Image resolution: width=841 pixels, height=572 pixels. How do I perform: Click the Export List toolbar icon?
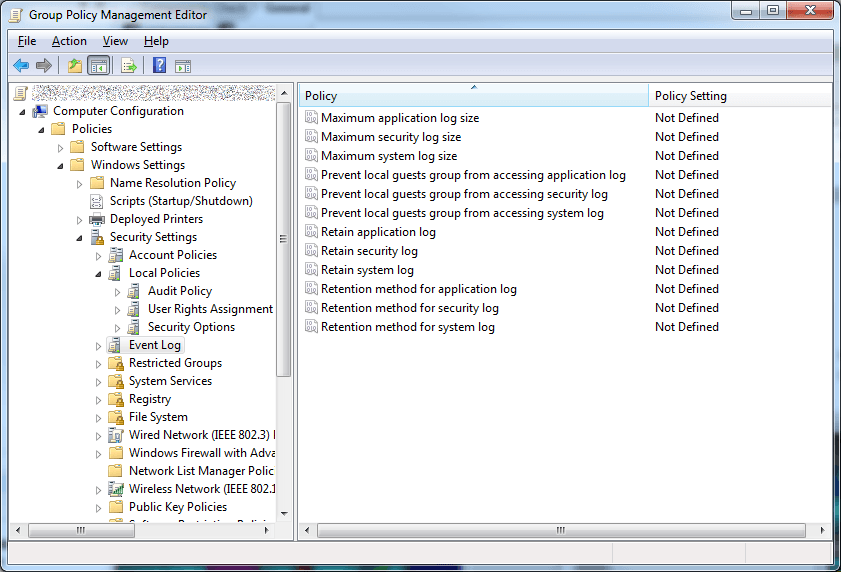128,66
